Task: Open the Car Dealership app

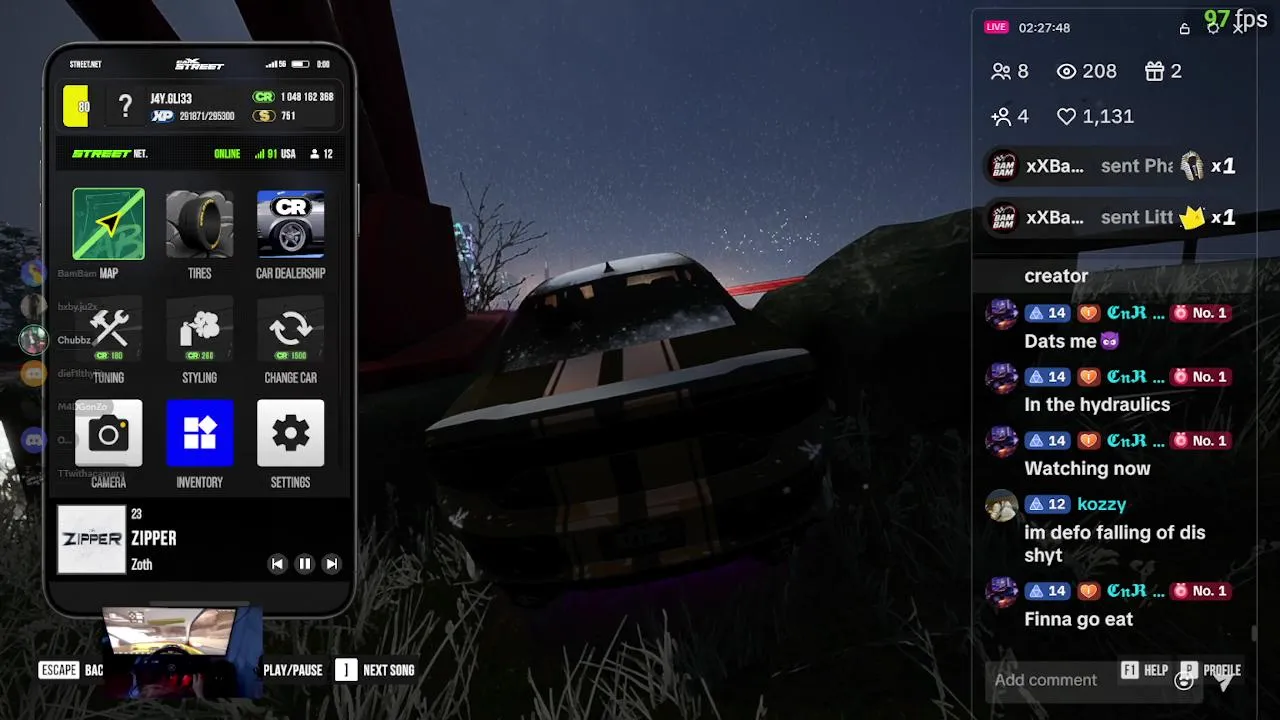Action: click(x=290, y=224)
